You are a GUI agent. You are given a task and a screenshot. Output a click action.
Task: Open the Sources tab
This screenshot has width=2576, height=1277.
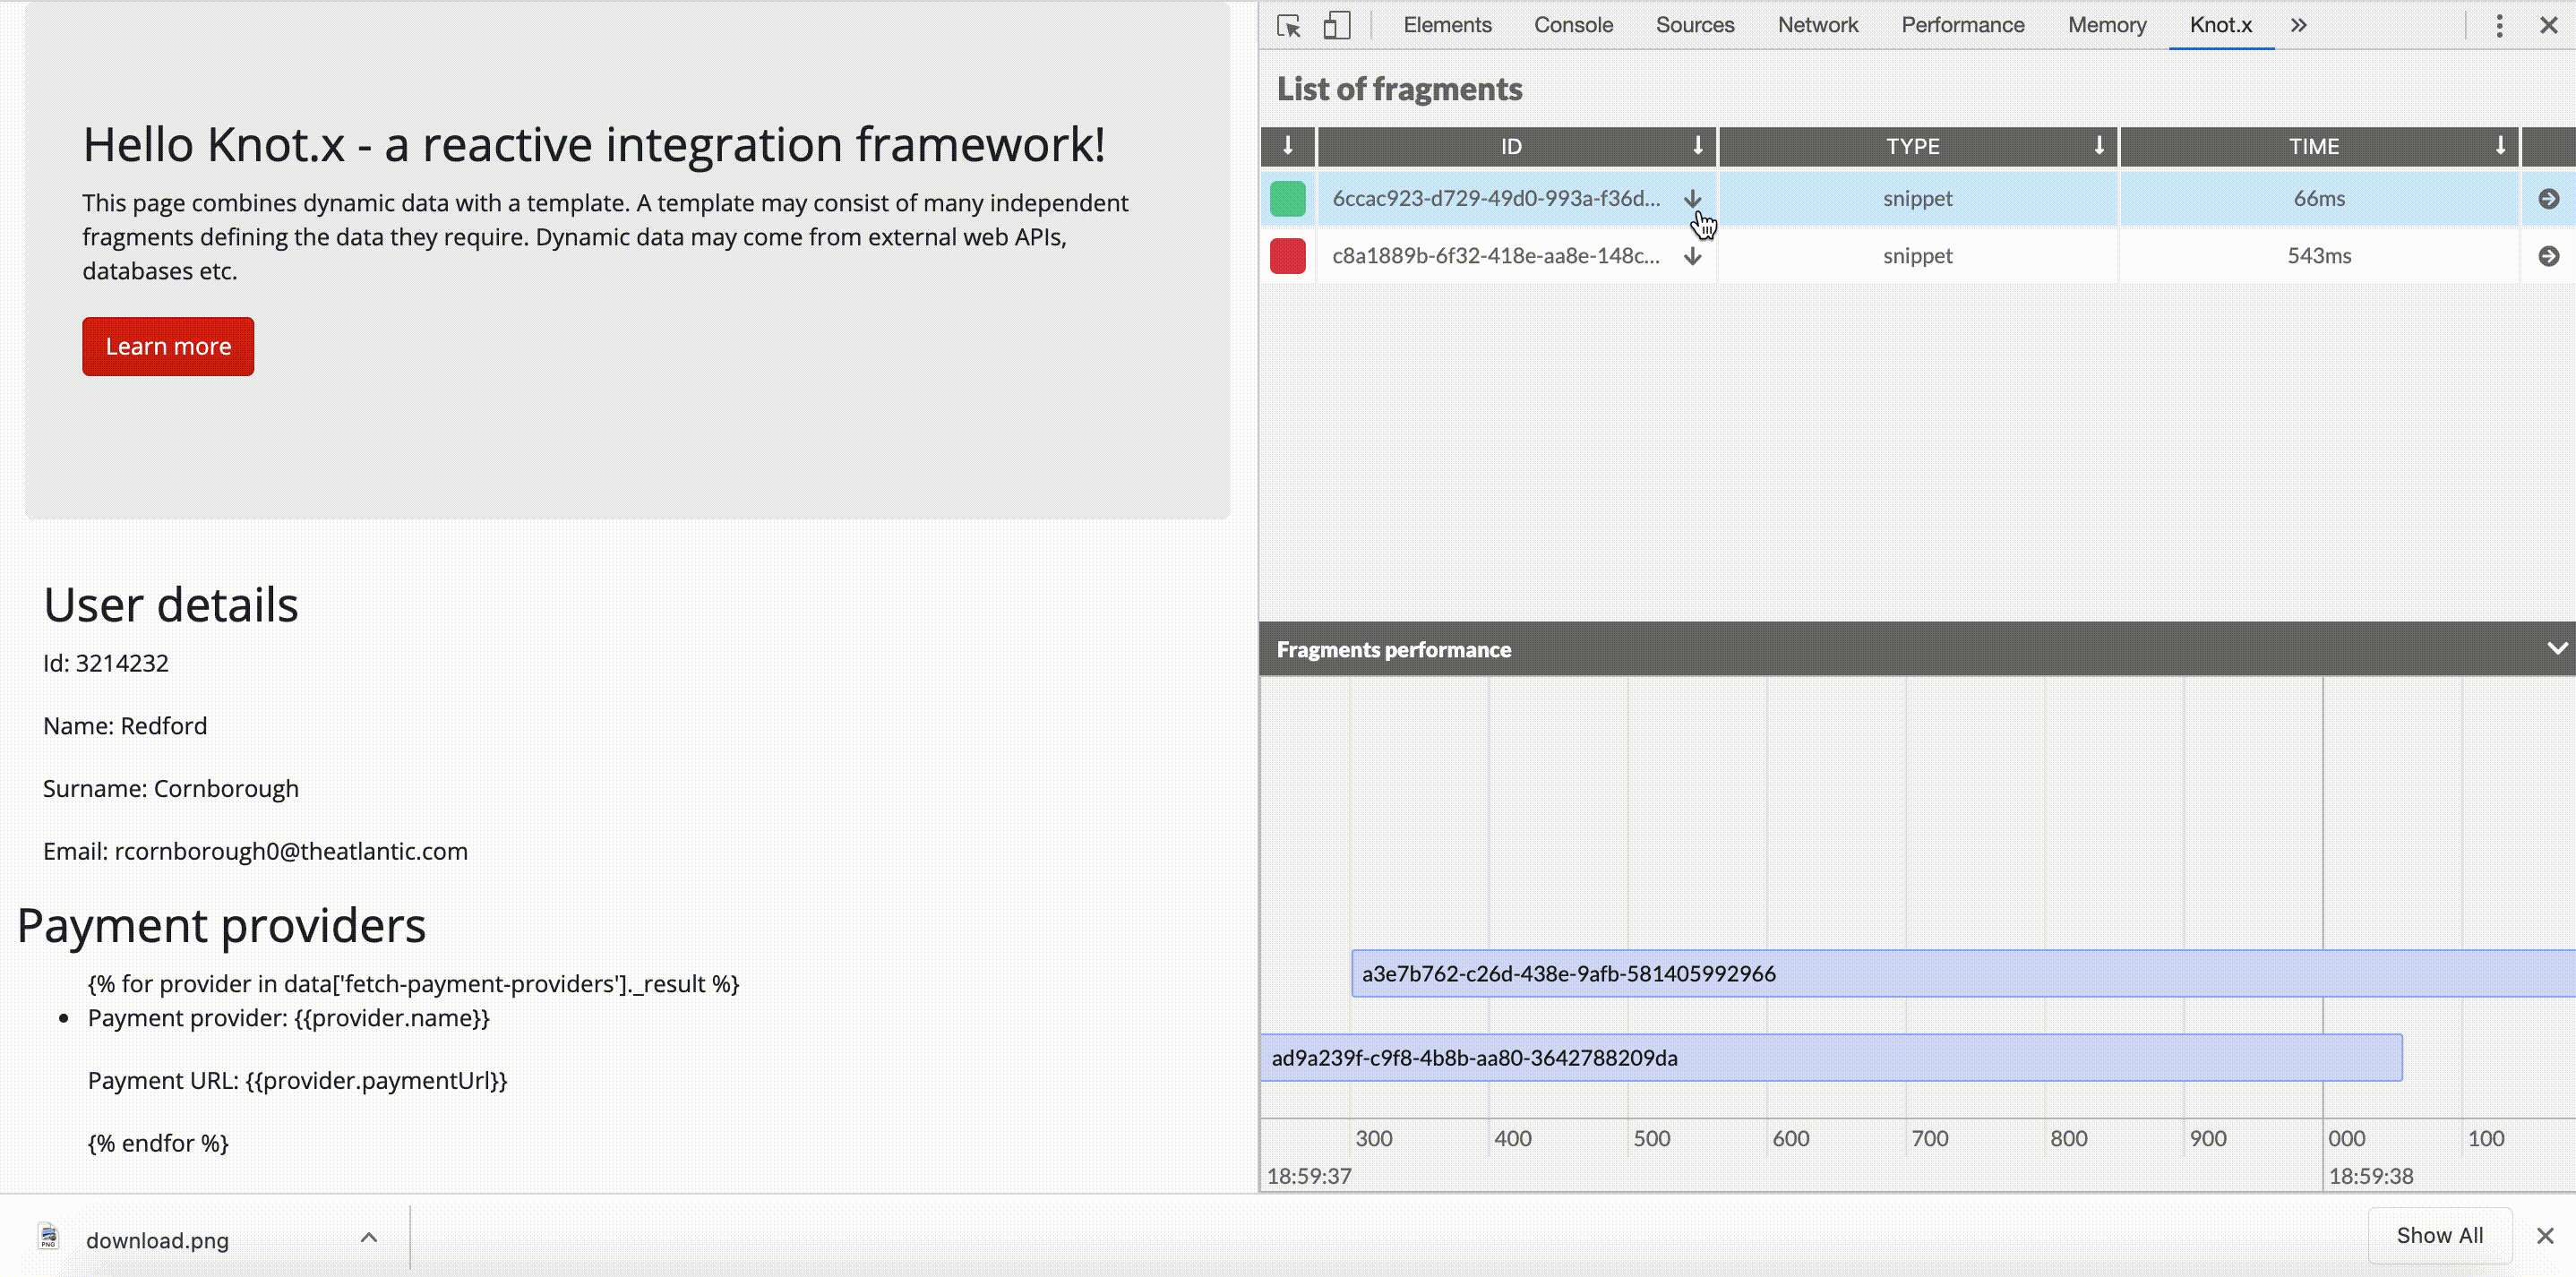pos(1695,25)
